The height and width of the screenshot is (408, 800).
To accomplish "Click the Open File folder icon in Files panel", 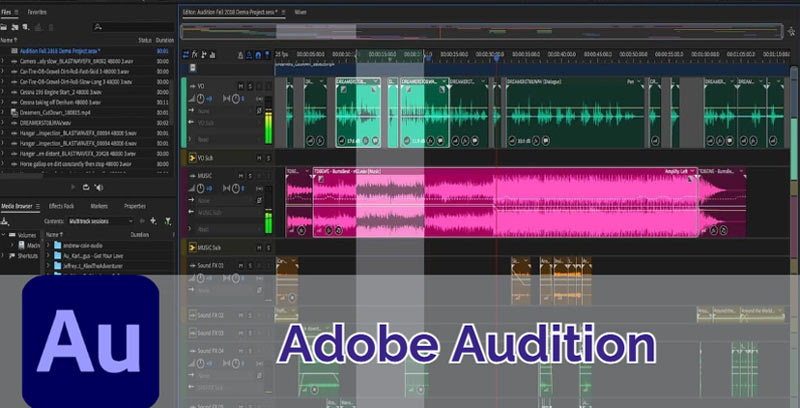I will (x=4, y=27).
